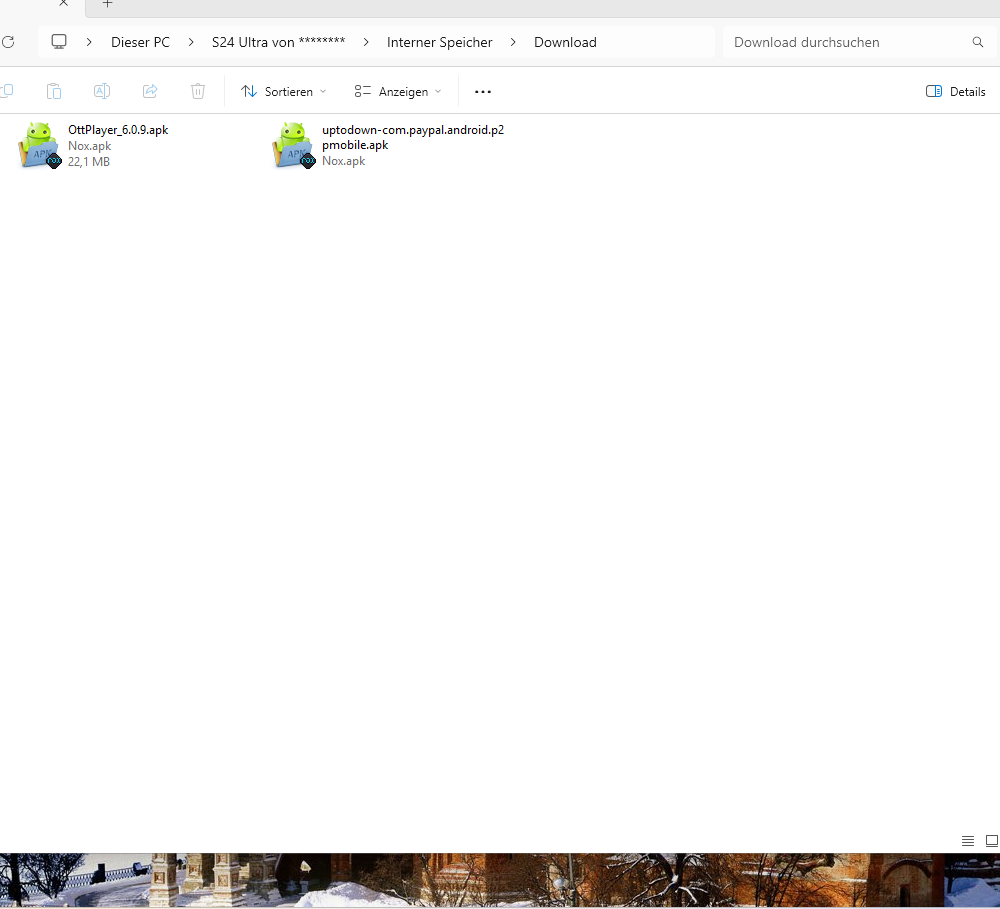Select the OttPlayer APK file icon

click(x=40, y=145)
